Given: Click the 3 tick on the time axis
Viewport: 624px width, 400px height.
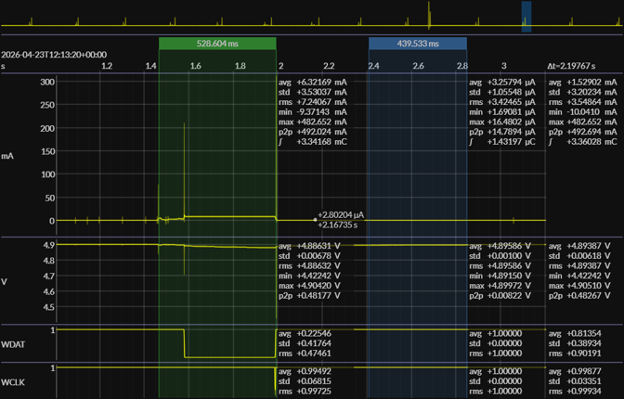Looking at the screenshot, I should (504, 66).
